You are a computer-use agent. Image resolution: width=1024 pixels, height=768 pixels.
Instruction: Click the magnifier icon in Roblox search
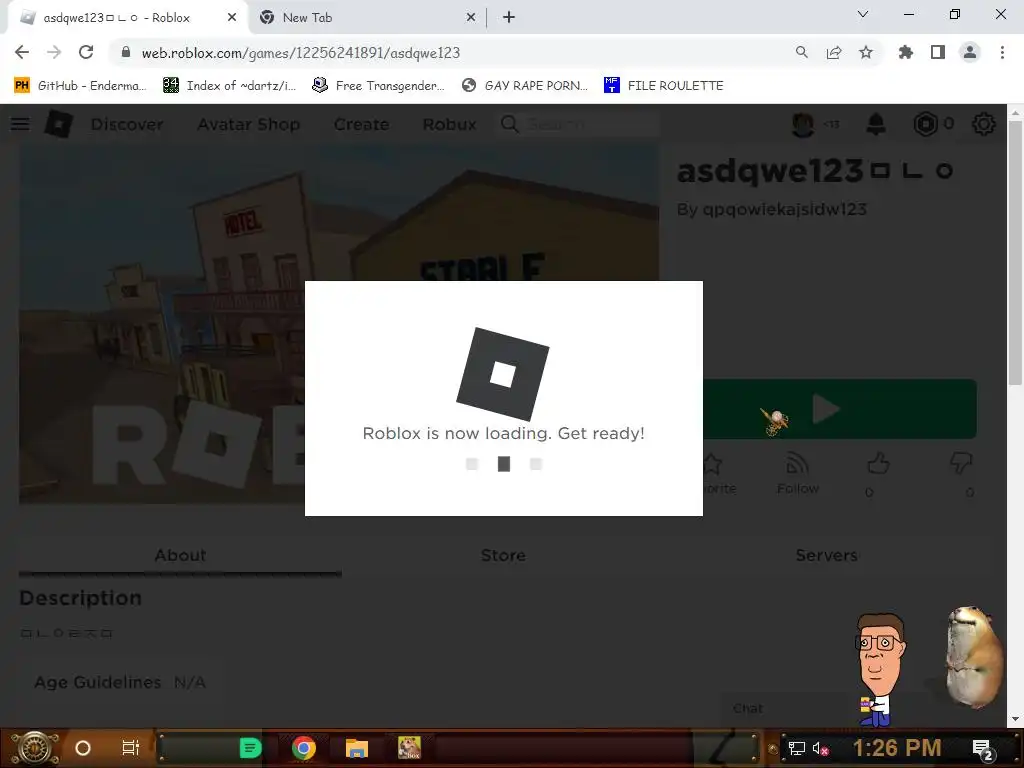click(x=510, y=123)
